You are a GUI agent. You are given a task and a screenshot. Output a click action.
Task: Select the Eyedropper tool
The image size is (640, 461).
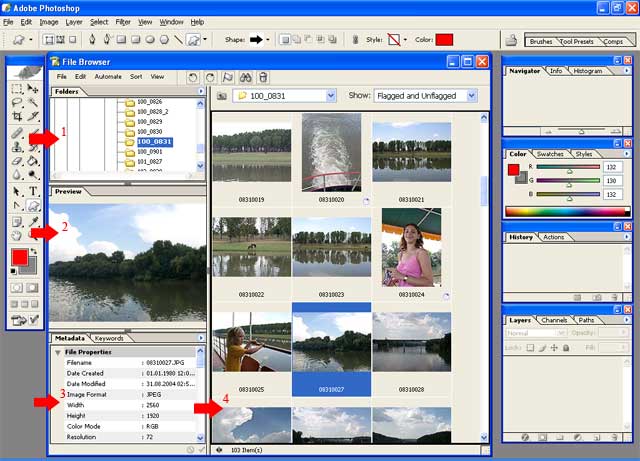pos(33,222)
